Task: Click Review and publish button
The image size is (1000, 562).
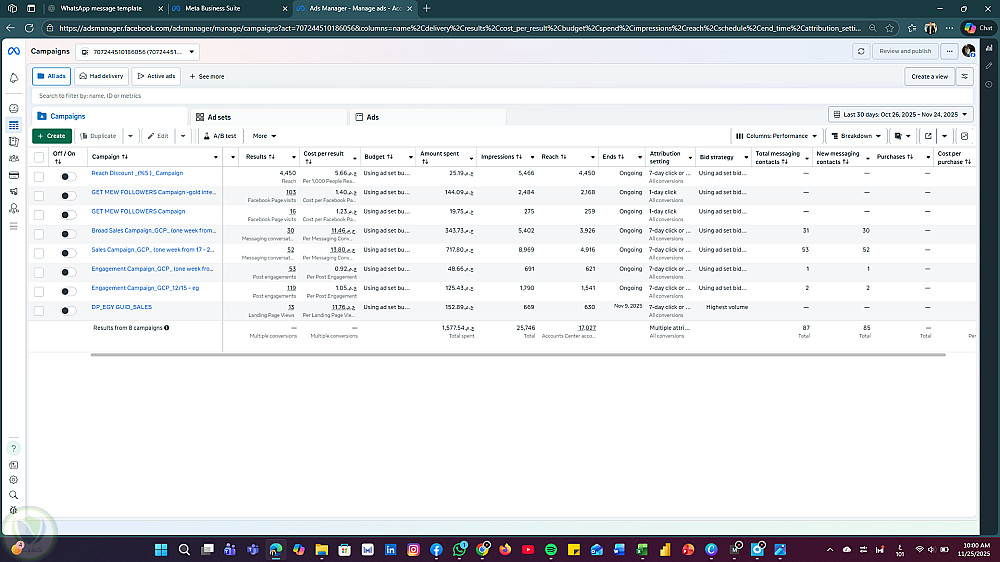Action: point(905,51)
